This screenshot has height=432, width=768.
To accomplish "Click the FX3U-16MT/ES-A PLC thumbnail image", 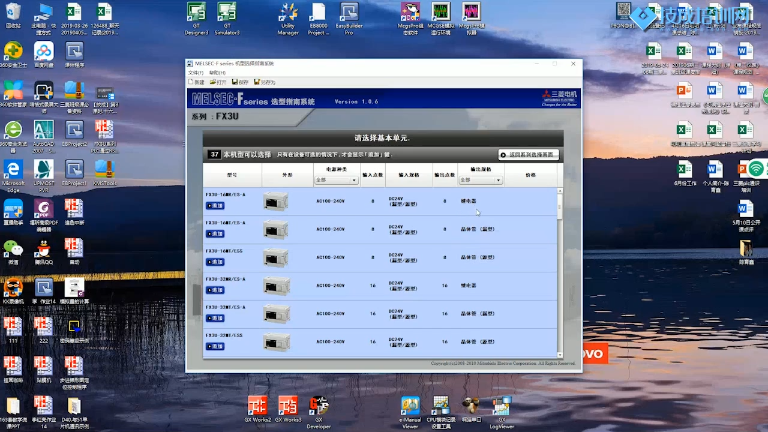I will pos(276,230).
